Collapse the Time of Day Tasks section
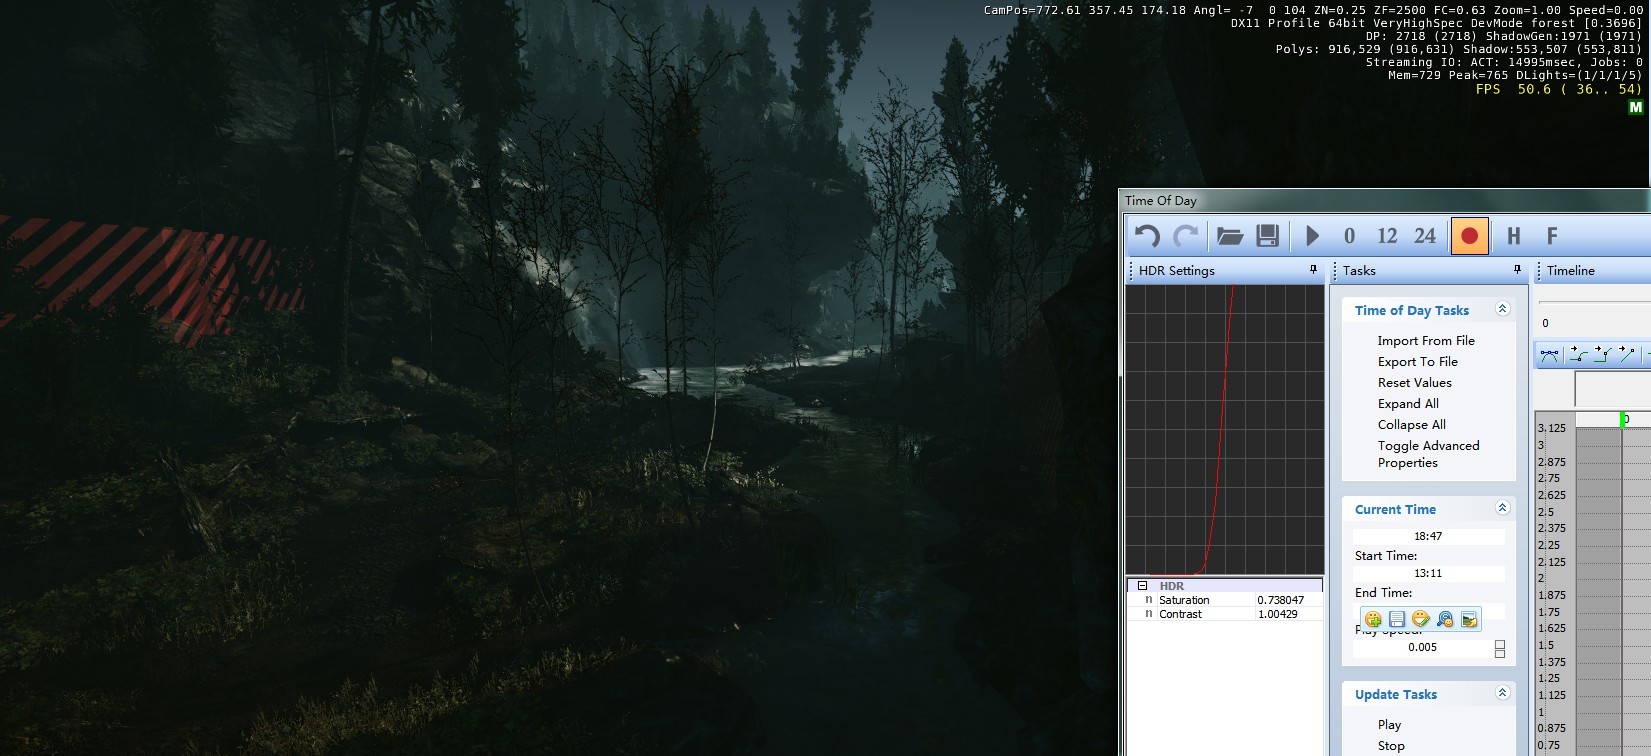Viewport: 1651px width, 756px height. pos(1502,309)
